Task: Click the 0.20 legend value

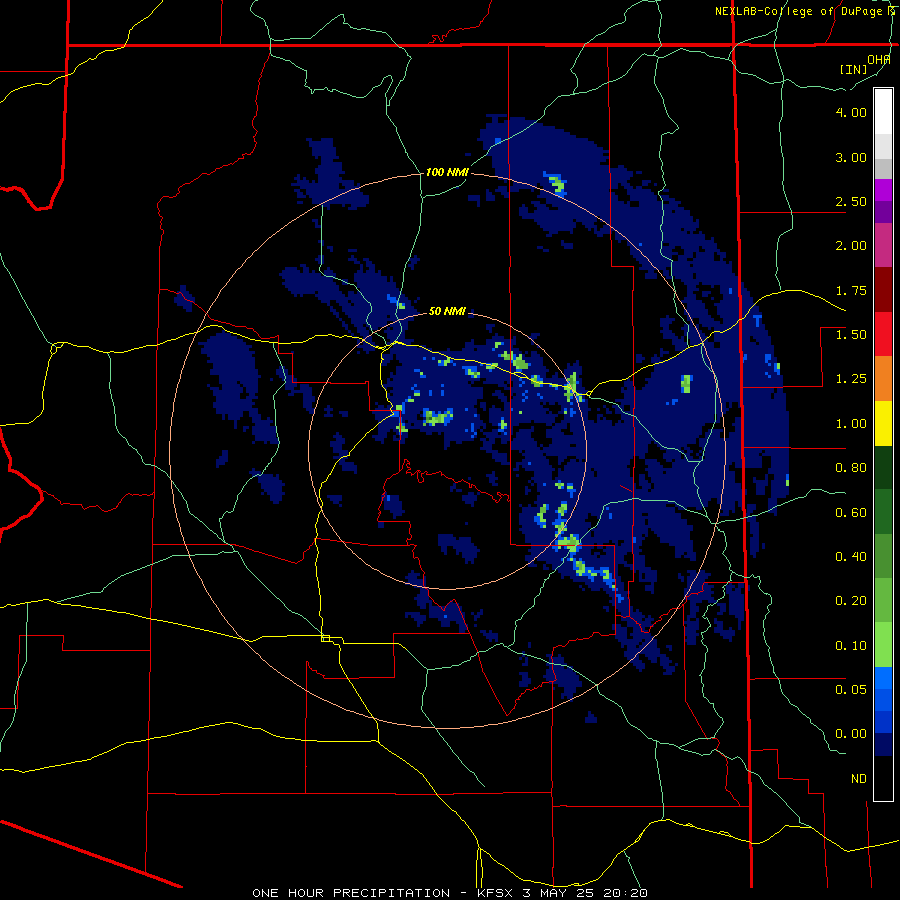Action: 851,601
